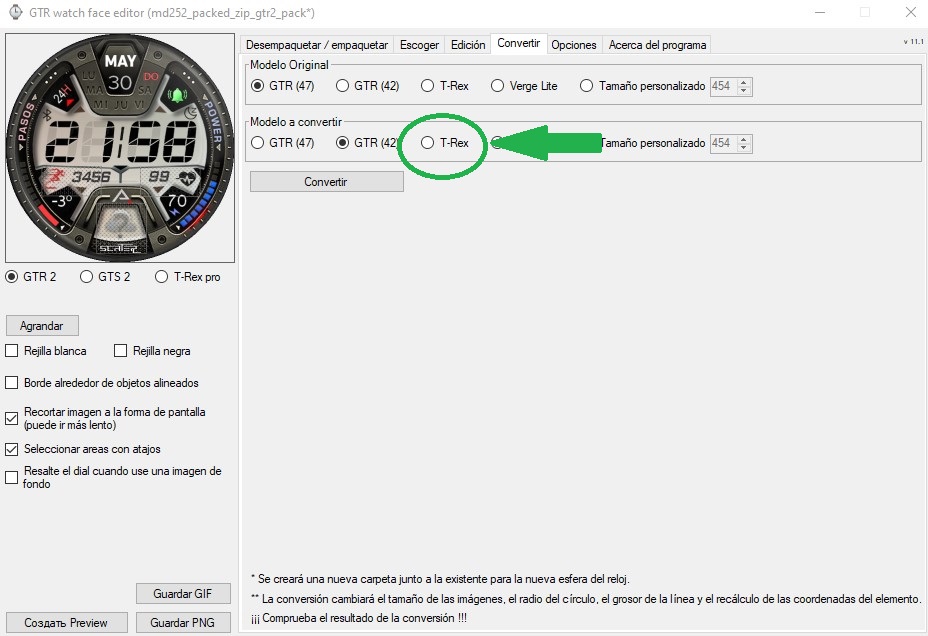This screenshot has height=636, width=928.
Task: Increase custom size in Modelo Original spinner
Action: click(744, 82)
